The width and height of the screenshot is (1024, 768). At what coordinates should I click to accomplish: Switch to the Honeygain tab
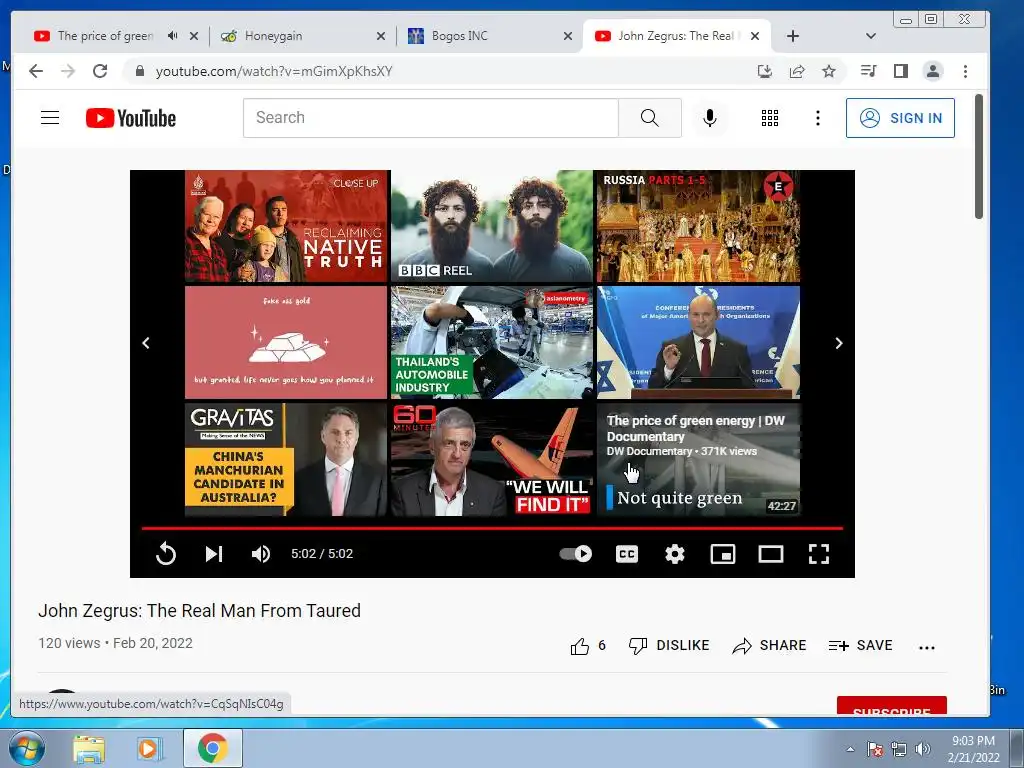point(295,36)
